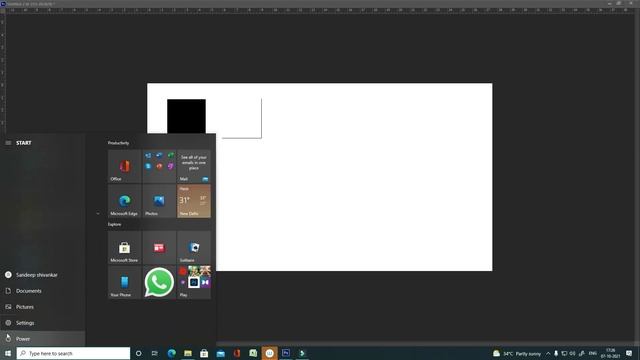Click the Power option
The width and height of the screenshot is (640, 360).
pos(42,338)
